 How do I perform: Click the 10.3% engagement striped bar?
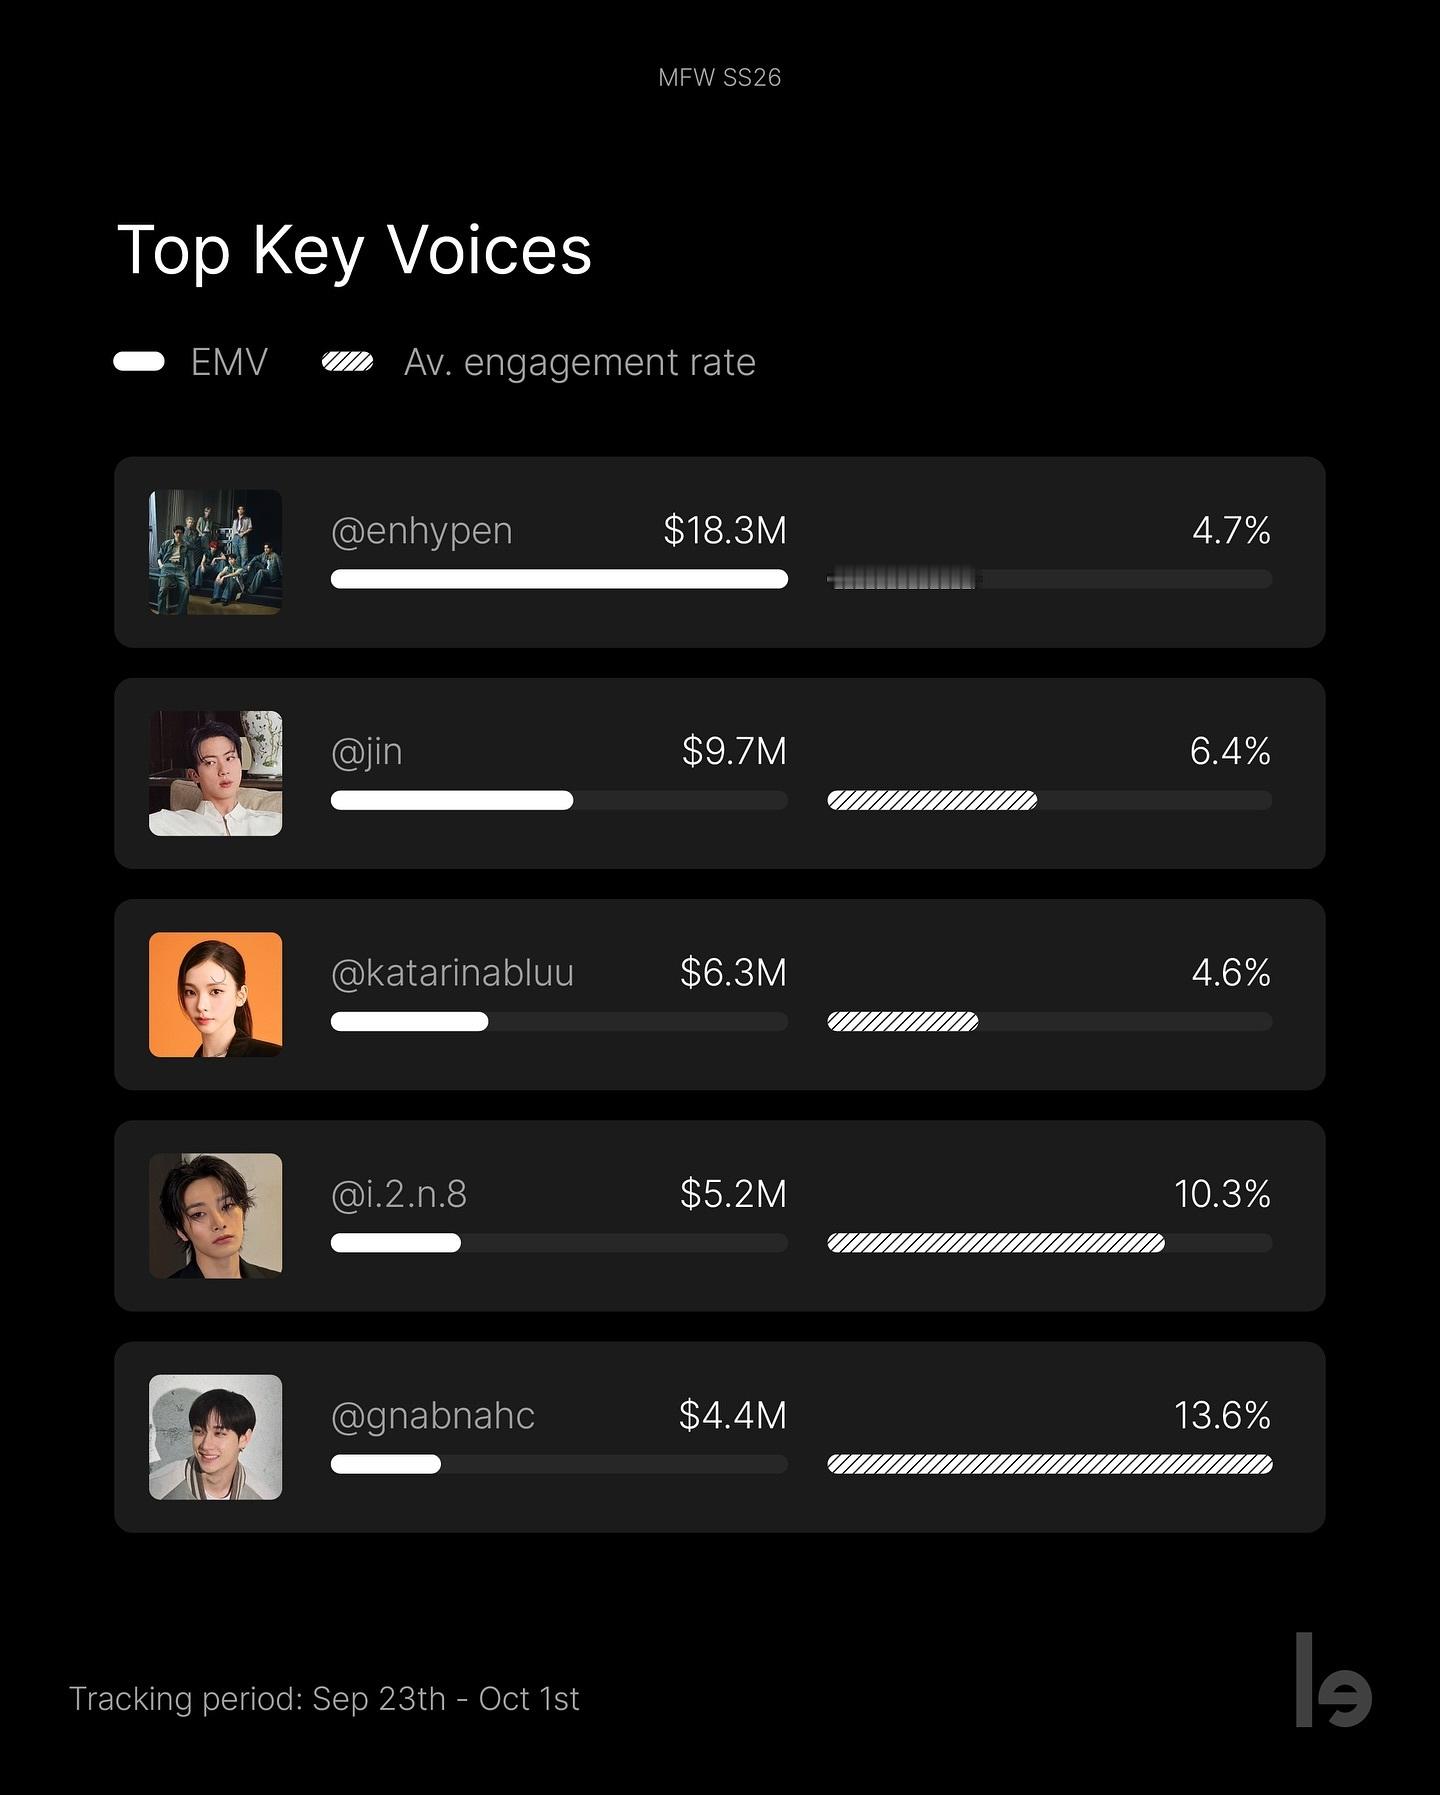pos(996,1243)
